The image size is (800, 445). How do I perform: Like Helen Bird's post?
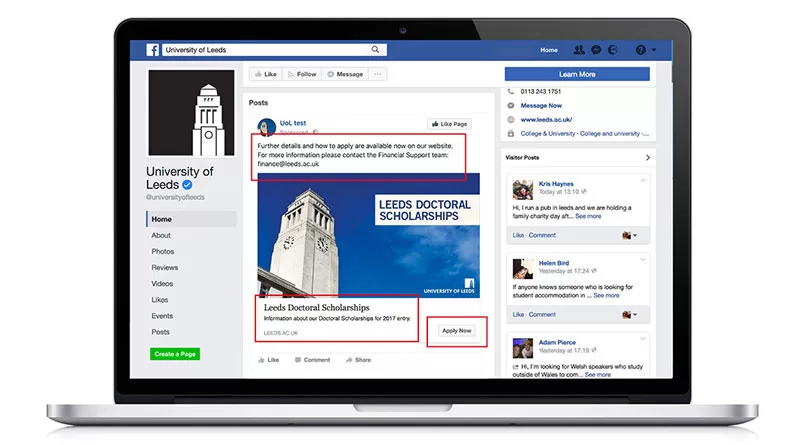click(x=518, y=314)
